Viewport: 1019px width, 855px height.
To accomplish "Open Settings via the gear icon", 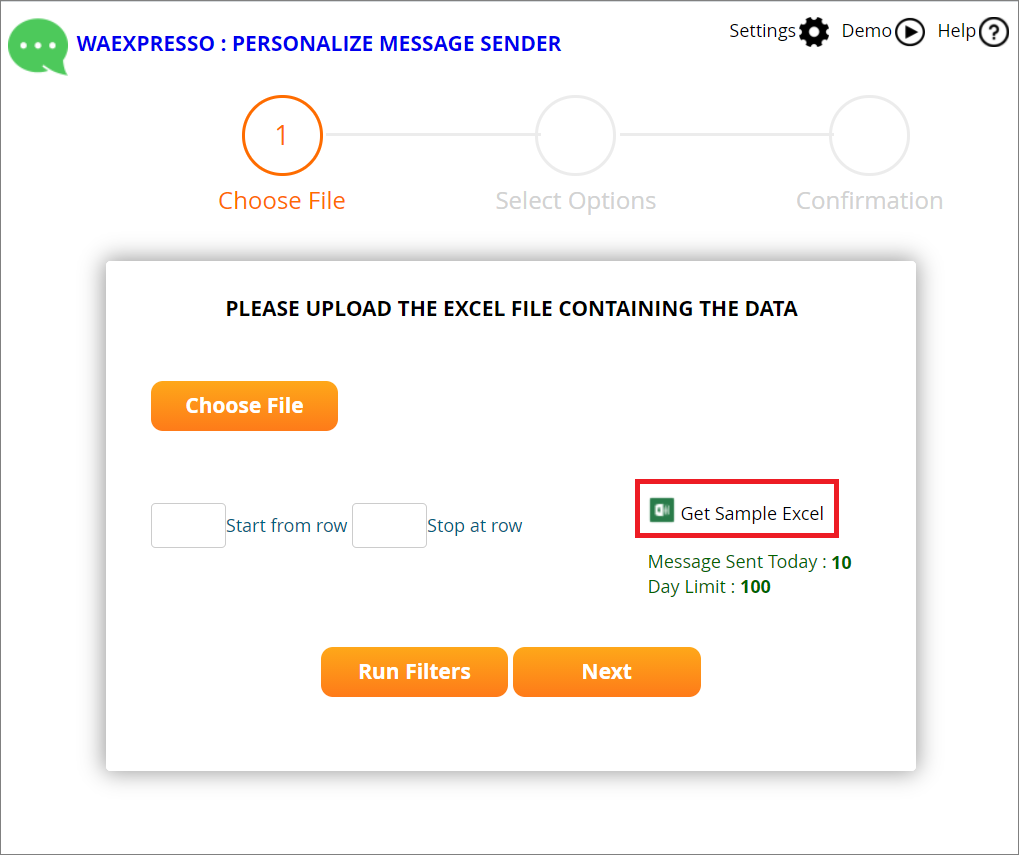I will 814,32.
